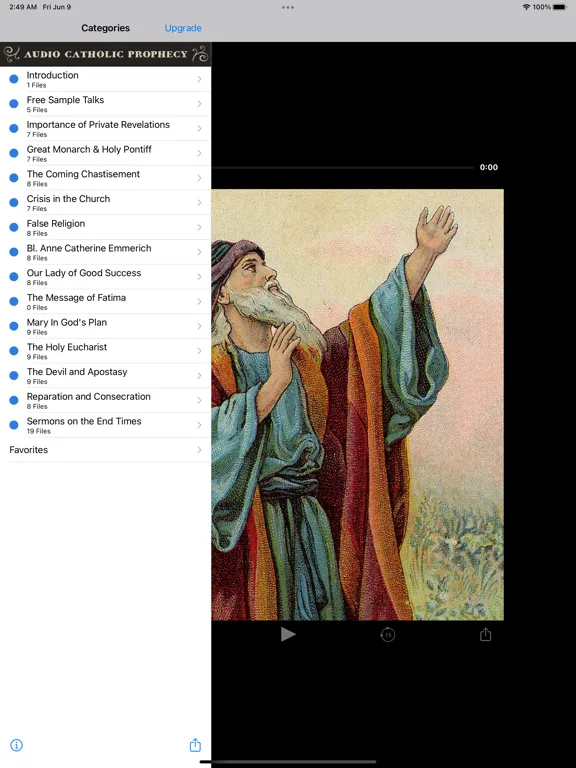
Task: Select The Devil and Apostasy category
Action: click(105, 375)
